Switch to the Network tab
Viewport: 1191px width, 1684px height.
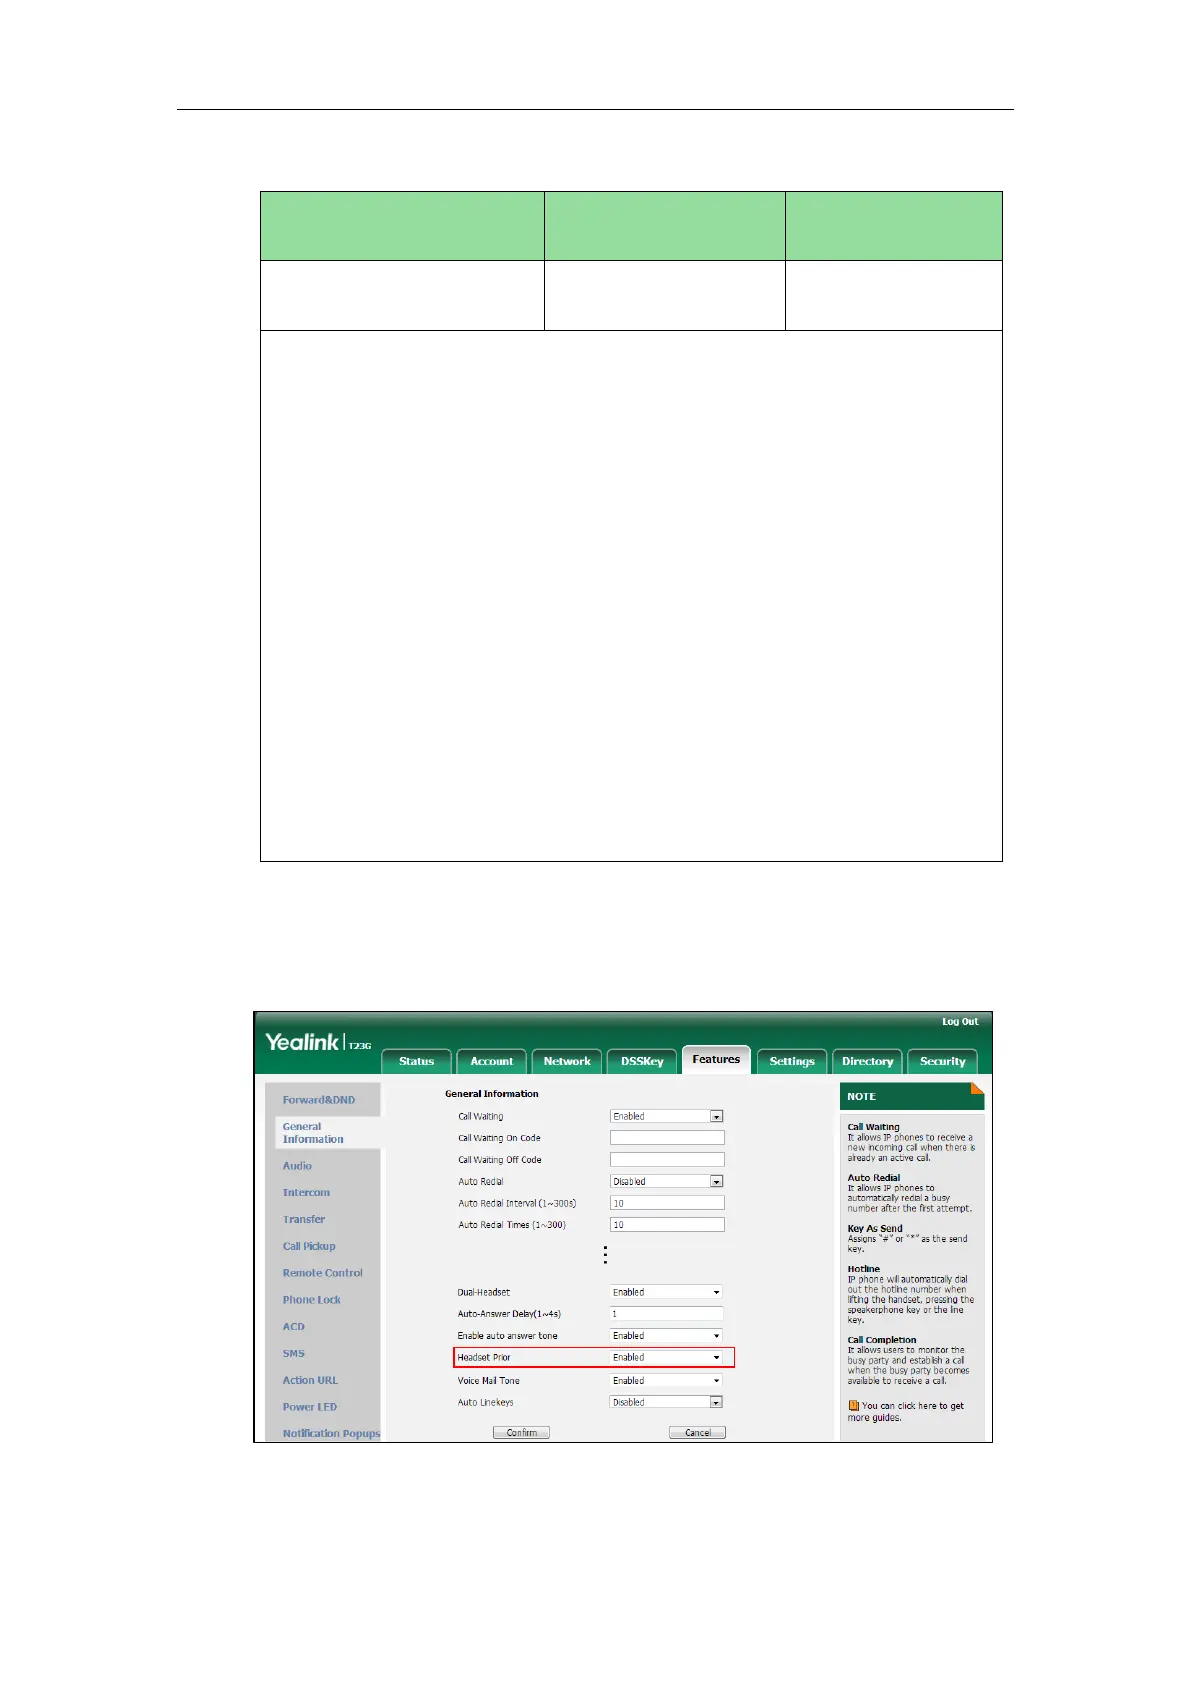pyautogui.click(x=567, y=1061)
